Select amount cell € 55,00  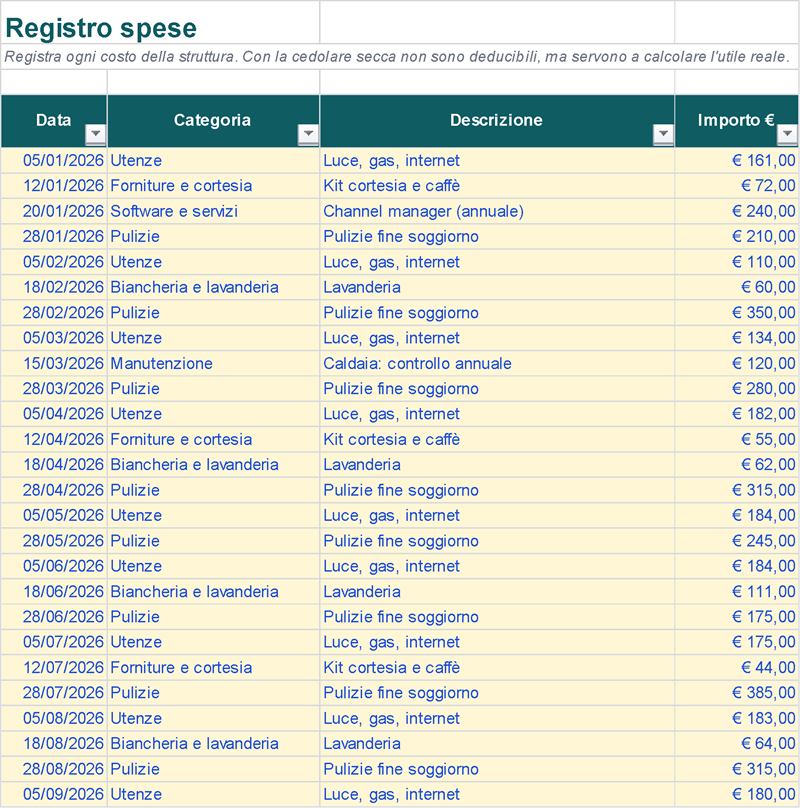pyautogui.click(x=737, y=439)
